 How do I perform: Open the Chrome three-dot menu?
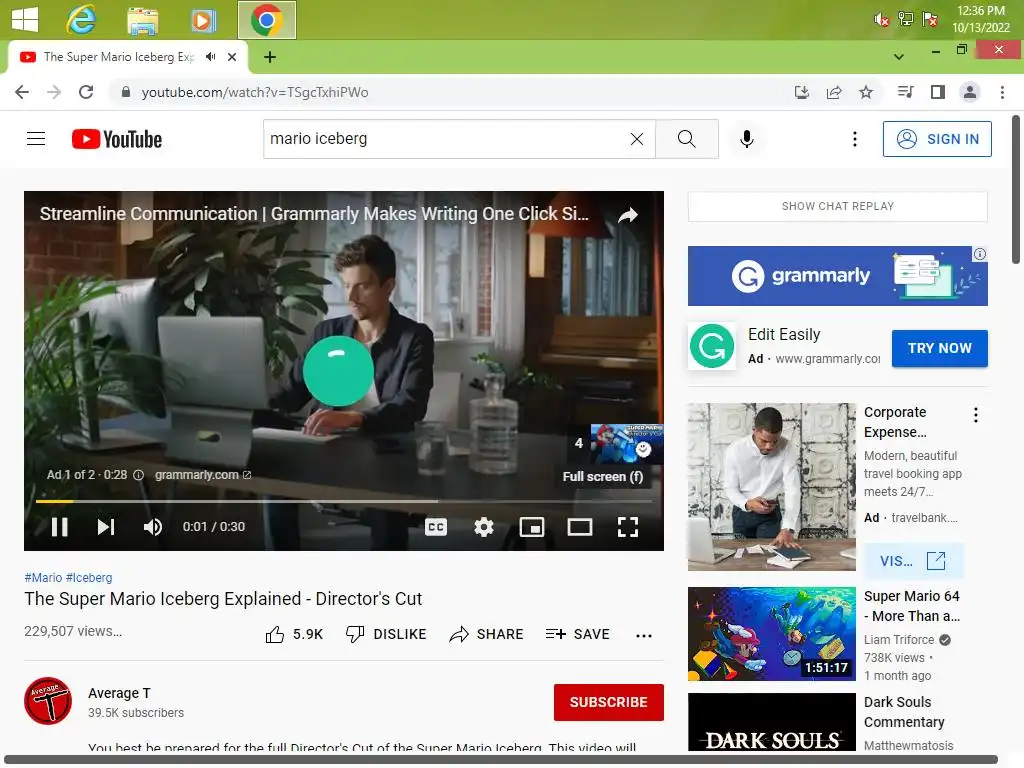point(1002,92)
